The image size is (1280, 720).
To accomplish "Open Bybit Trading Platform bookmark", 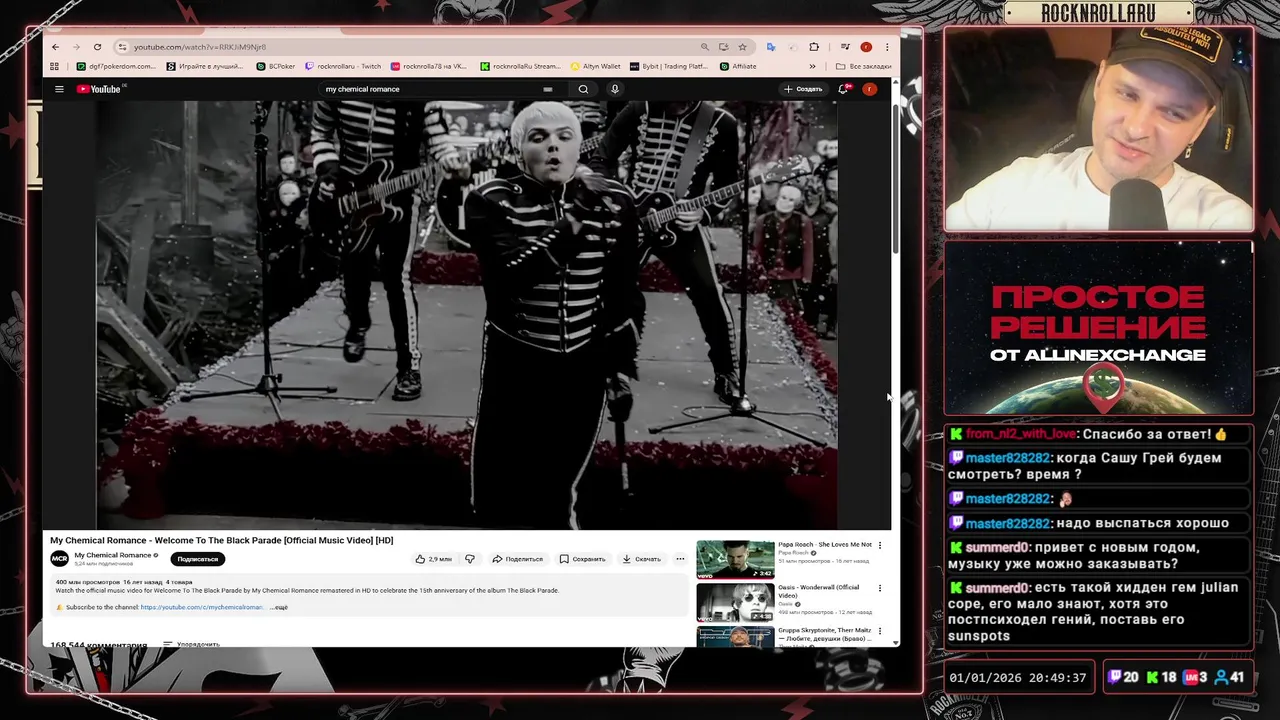I will tap(669, 66).
